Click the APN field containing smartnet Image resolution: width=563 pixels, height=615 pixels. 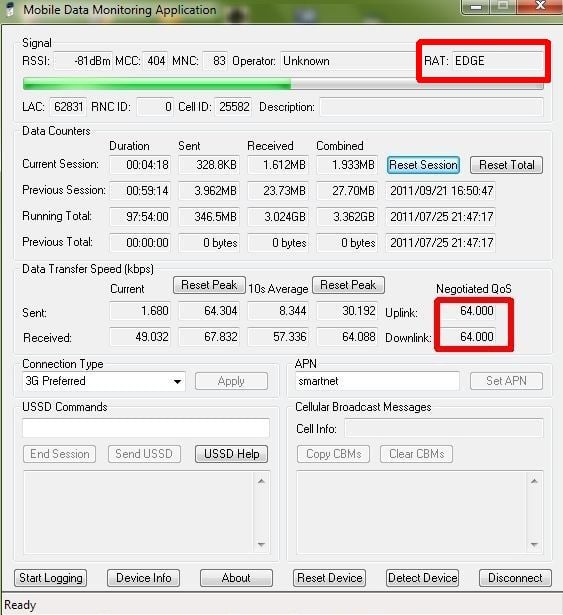pos(377,381)
